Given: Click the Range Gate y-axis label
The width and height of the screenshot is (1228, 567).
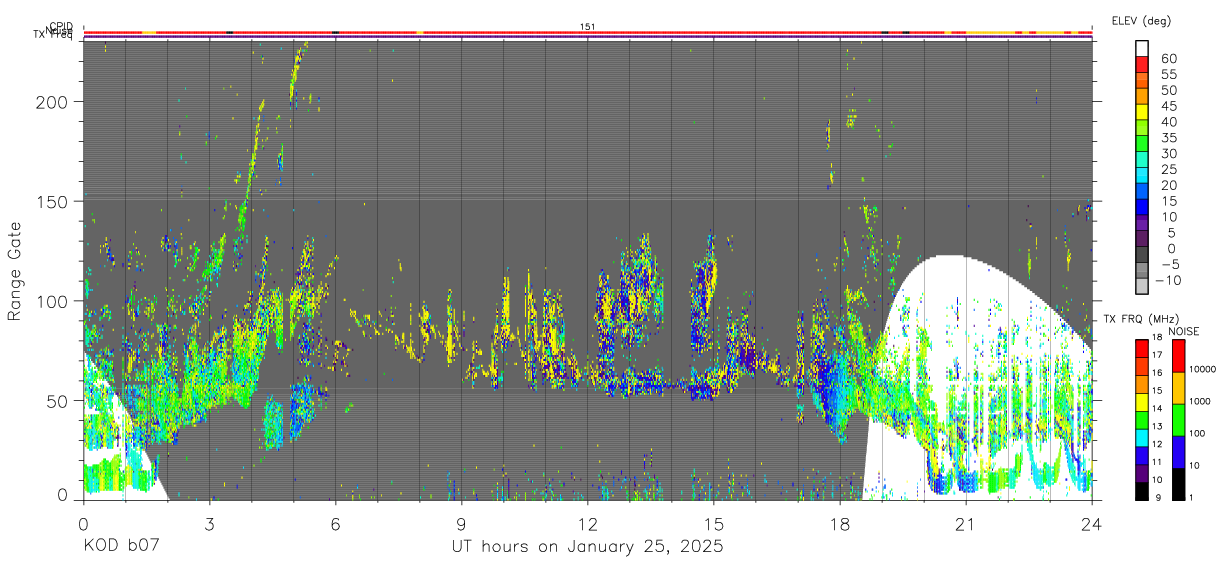Looking at the screenshot, I should [x=15, y=272].
